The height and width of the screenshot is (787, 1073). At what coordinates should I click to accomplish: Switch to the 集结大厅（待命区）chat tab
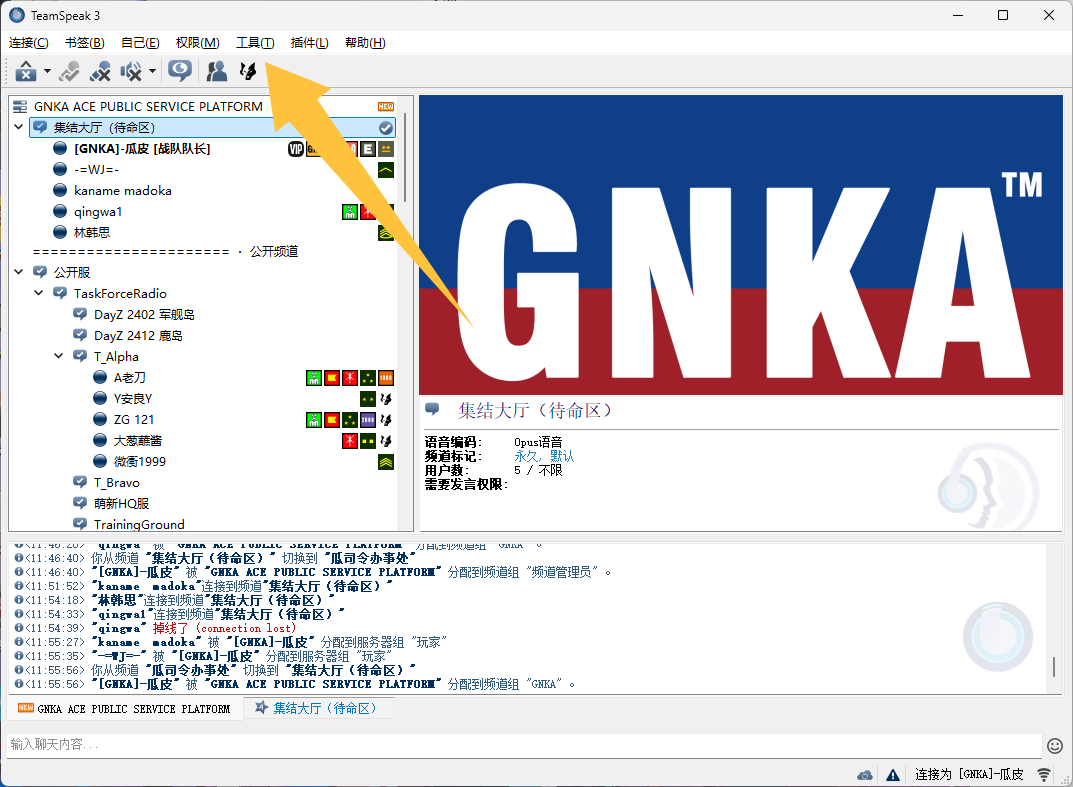pyautogui.click(x=317, y=708)
